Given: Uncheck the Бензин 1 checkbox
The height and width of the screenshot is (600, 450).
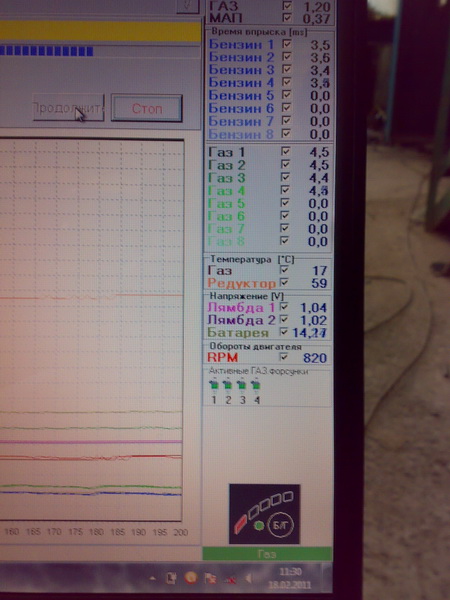Looking at the screenshot, I should tap(287, 44).
